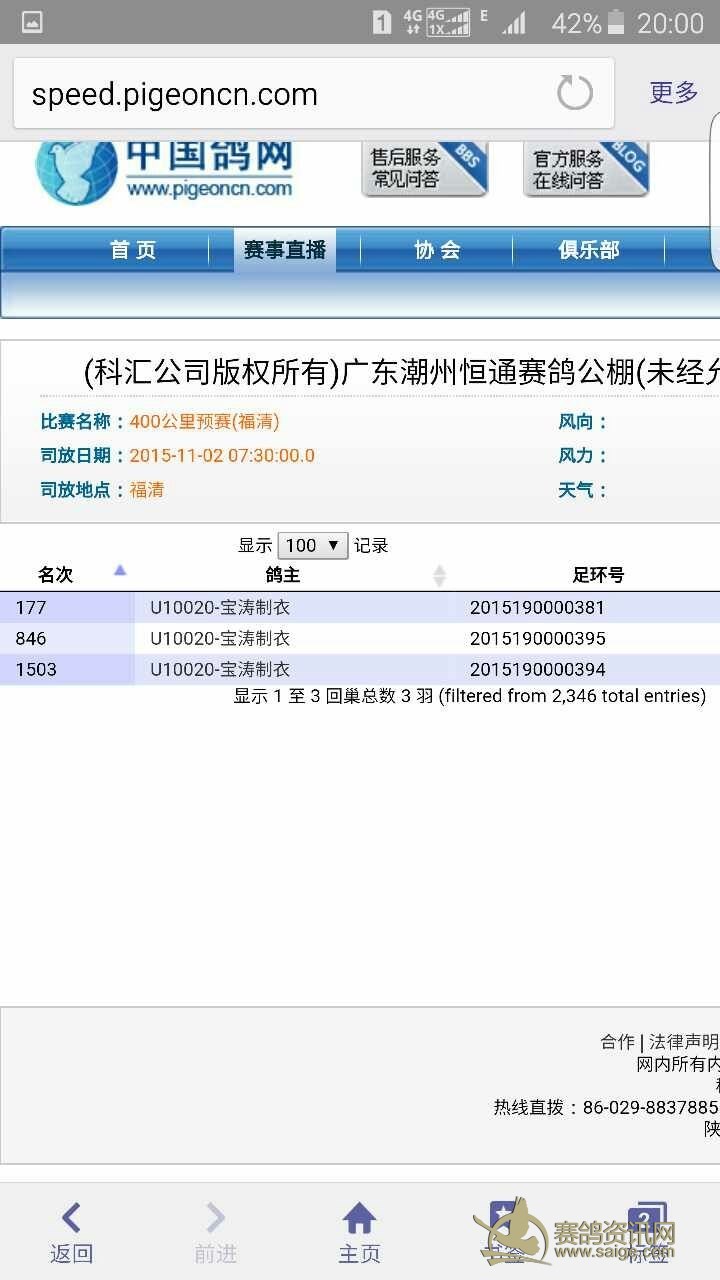Tap the browser back button 返回
Viewport: 720px width, 1280px height.
point(71,1232)
